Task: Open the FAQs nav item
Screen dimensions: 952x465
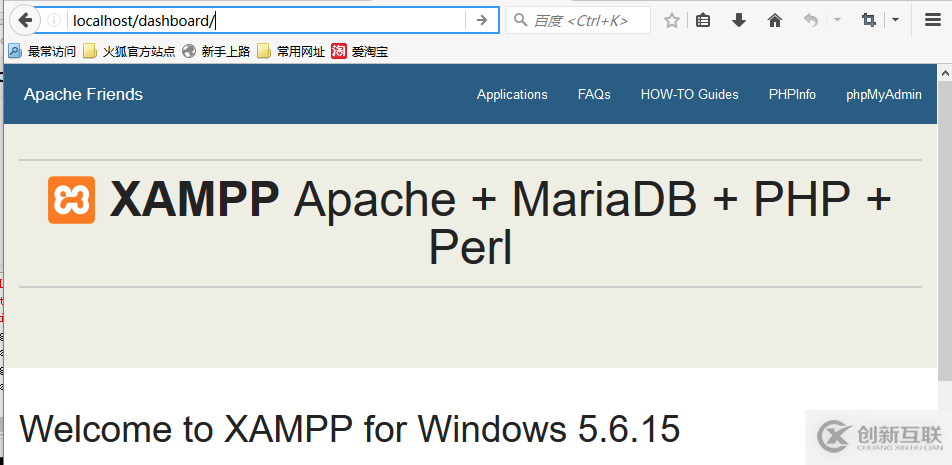Action: click(594, 94)
